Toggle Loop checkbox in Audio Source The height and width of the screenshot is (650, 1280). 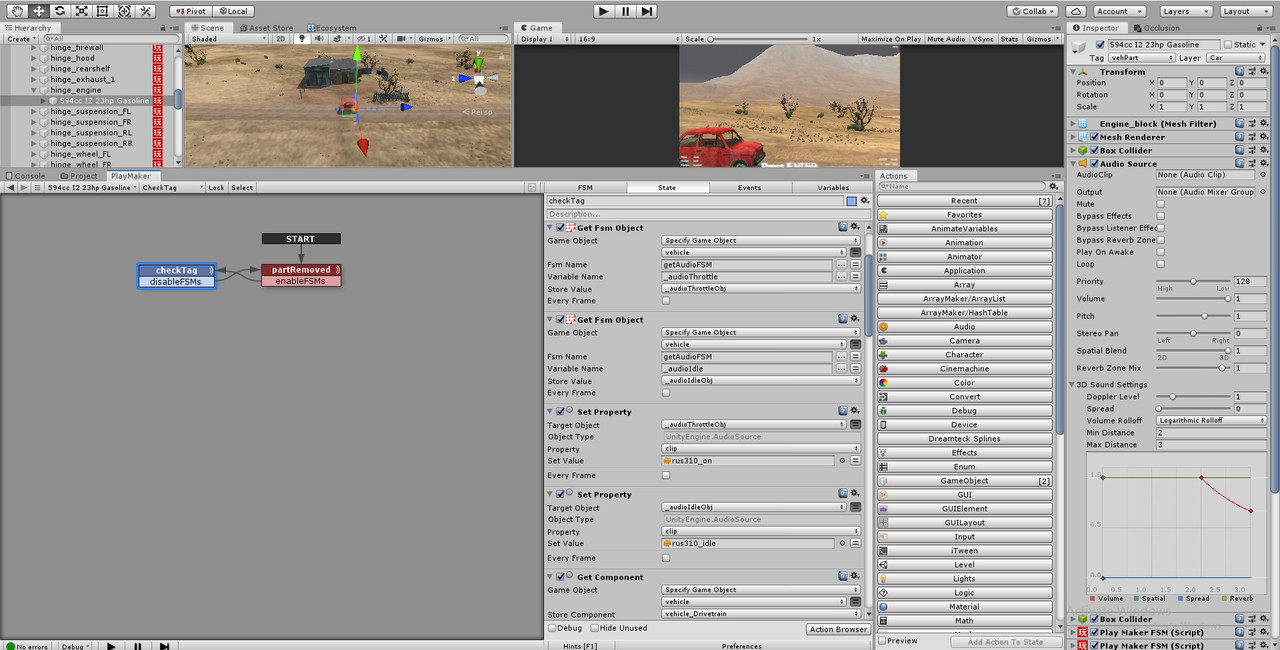point(1161,264)
